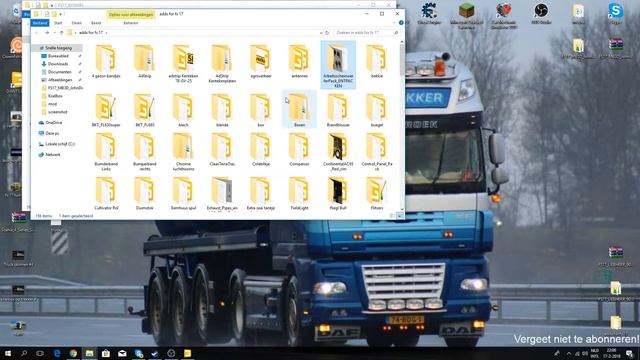Select the ClaasTerraTrac folder
This screenshot has height=360, width=640.
tap(222, 150)
